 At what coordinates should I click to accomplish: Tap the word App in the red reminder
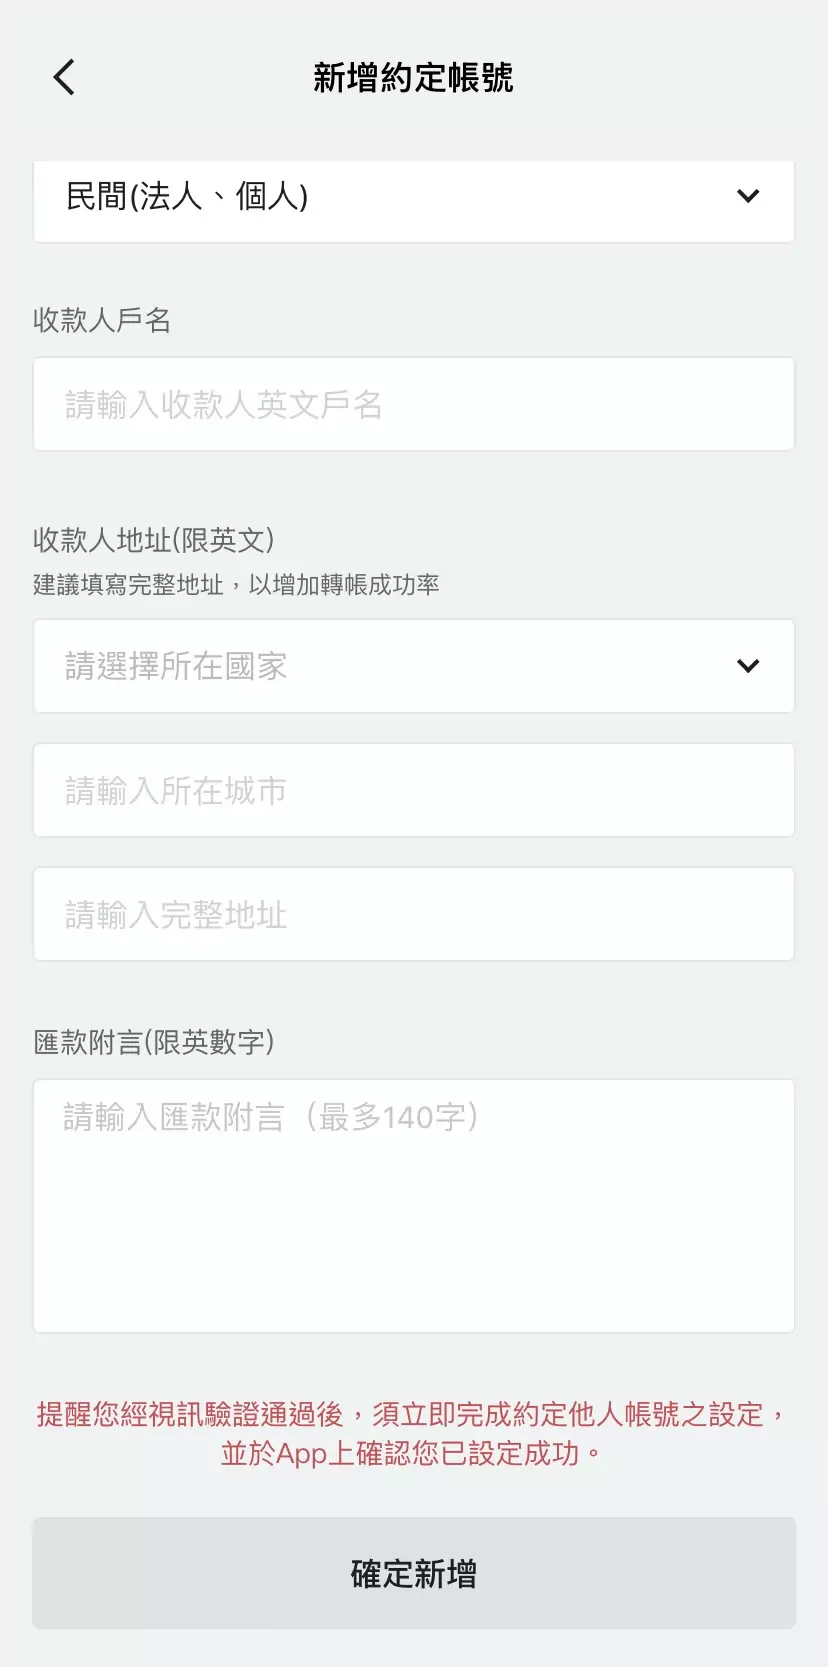(302, 1454)
